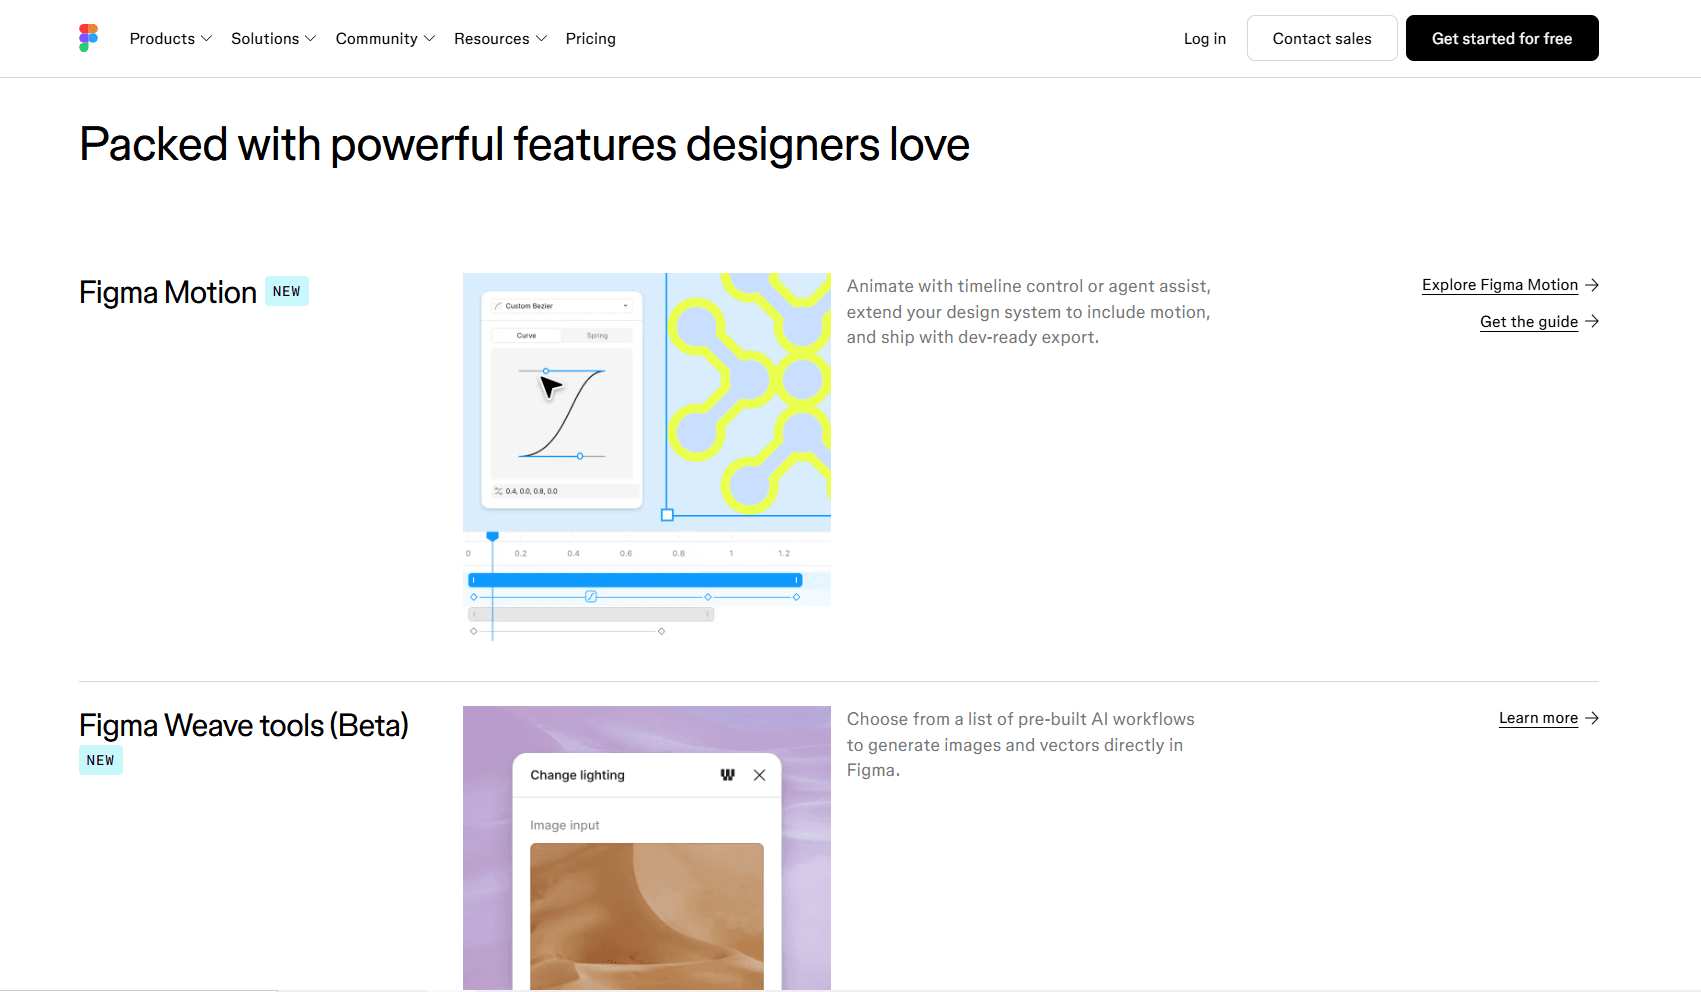Image resolution: width=1701 pixels, height=992 pixels.
Task: Click arrow icon beside Get the guide
Action: pos(1592,321)
